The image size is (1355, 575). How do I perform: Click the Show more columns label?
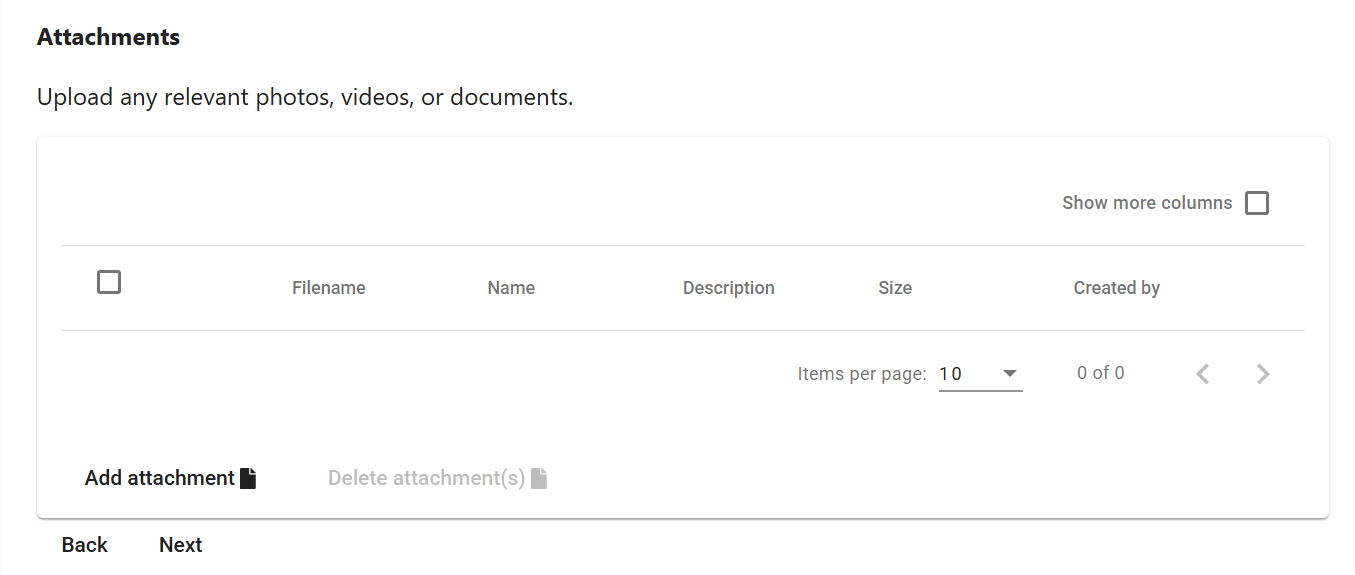(1147, 203)
